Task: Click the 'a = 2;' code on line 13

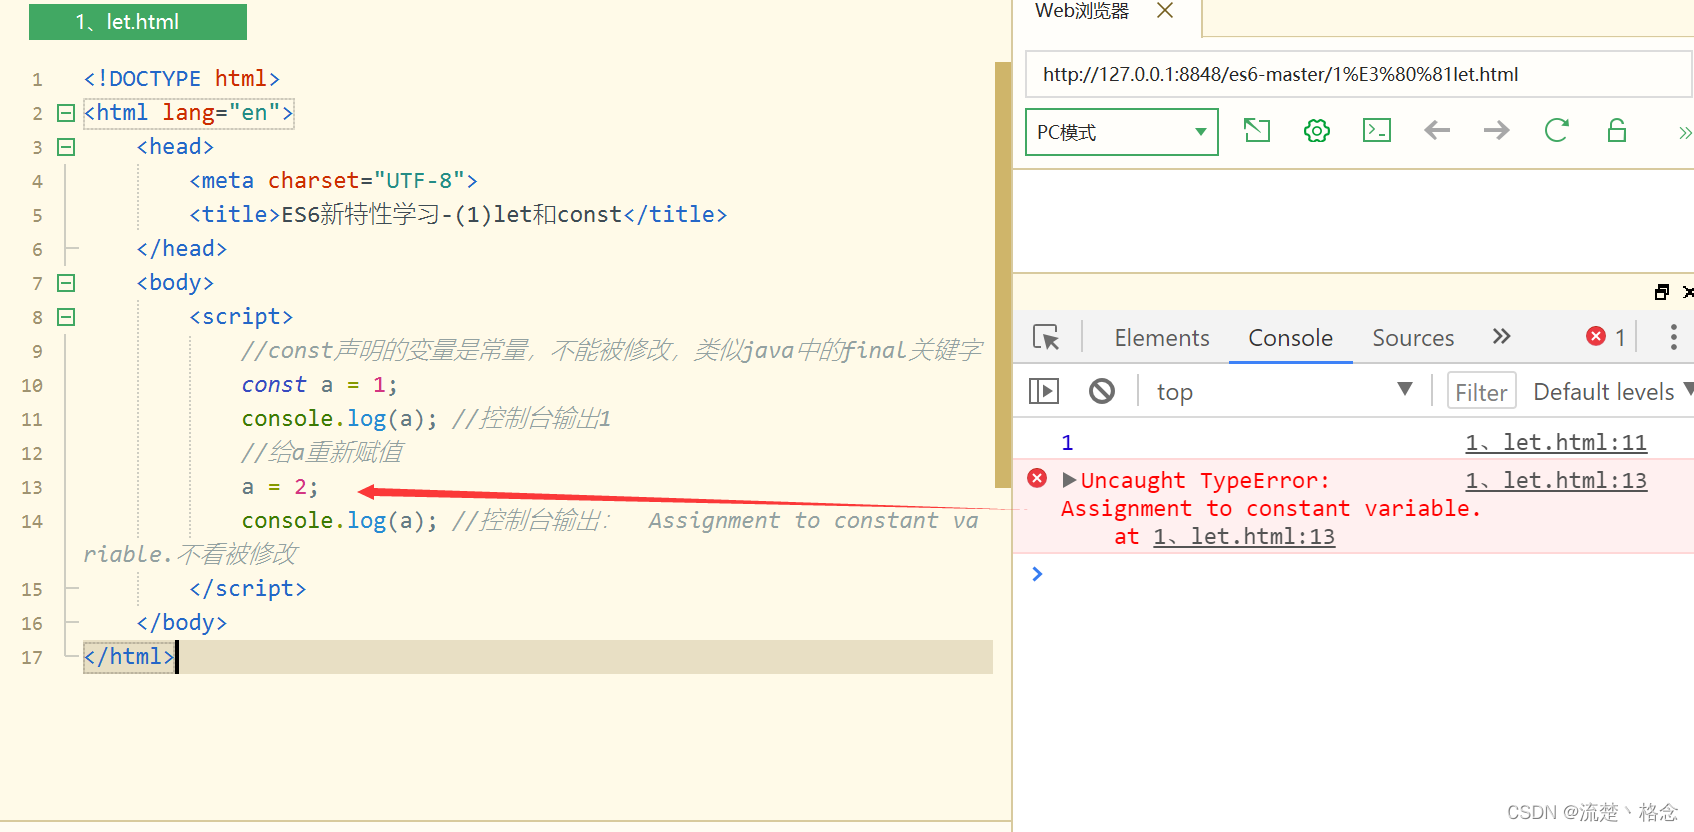Action: (x=280, y=487)
